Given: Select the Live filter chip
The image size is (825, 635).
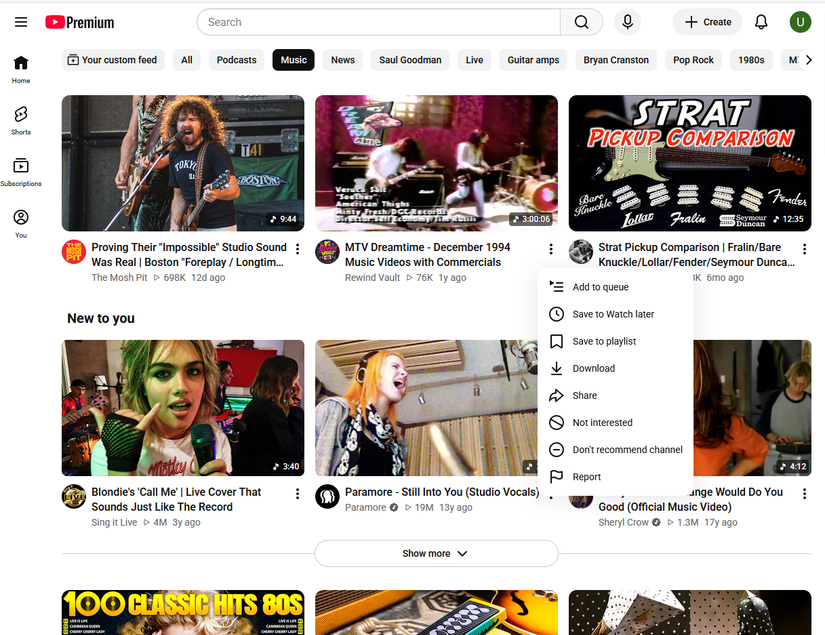Looking at the screenshot, I should click(x=474, y=60).
